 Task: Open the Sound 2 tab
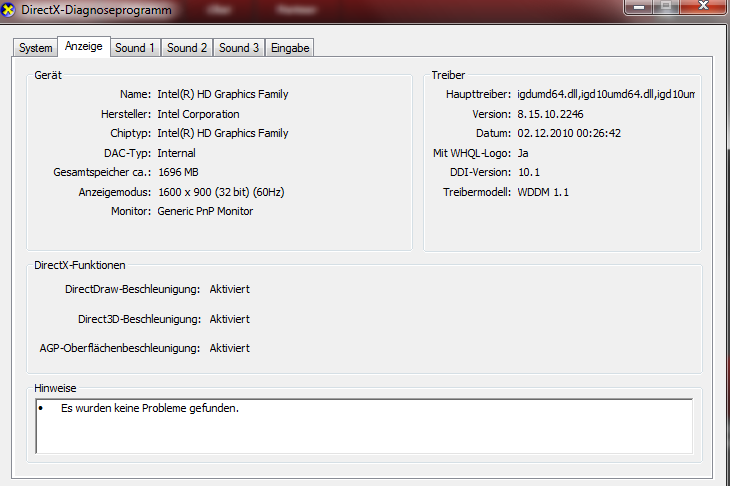pos(187,48)
